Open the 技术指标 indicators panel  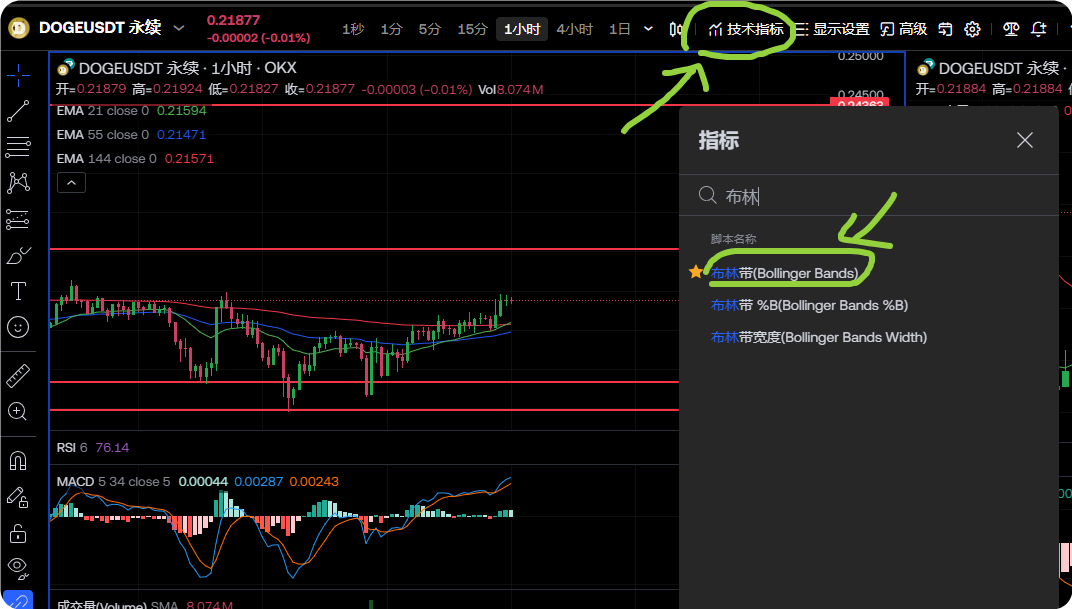(746, 29)
